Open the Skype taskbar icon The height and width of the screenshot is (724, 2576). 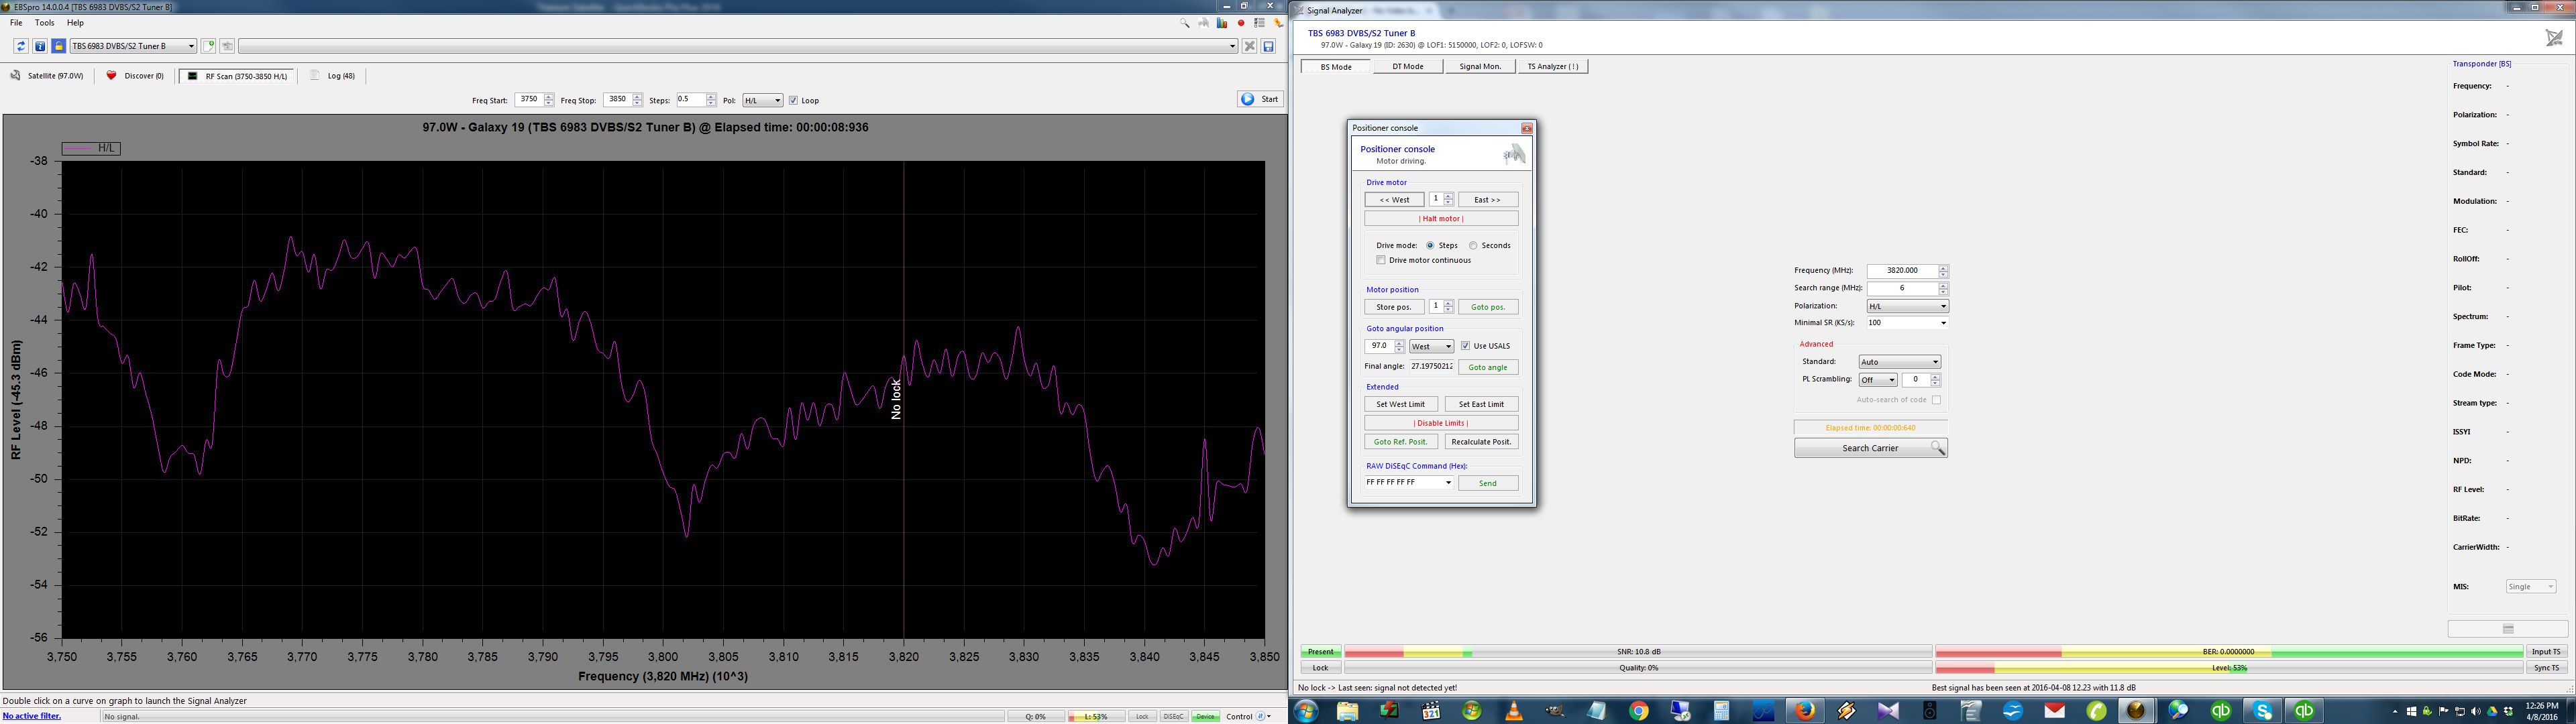click(2262, 711)
